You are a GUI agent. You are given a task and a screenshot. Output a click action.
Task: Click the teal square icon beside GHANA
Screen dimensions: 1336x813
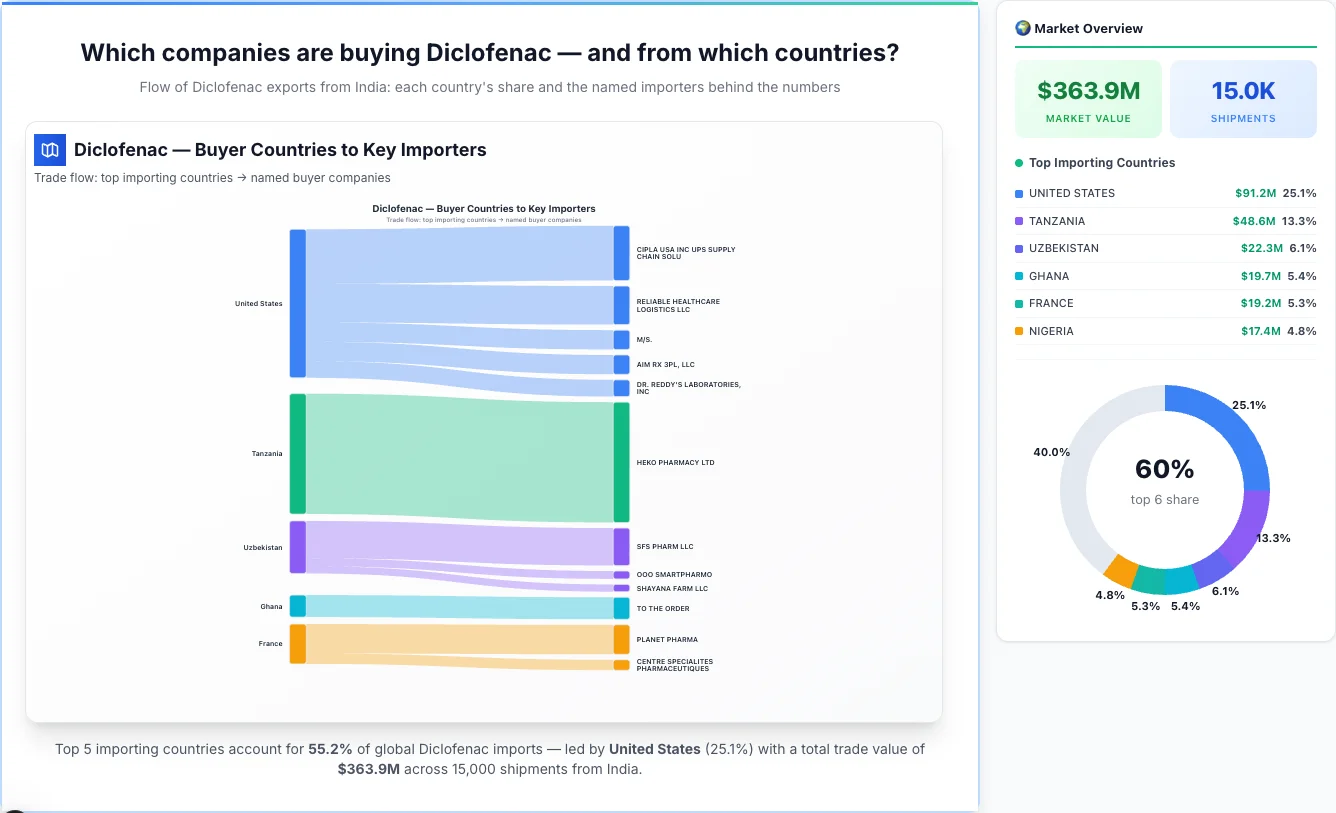click(x=1018, y=276)
